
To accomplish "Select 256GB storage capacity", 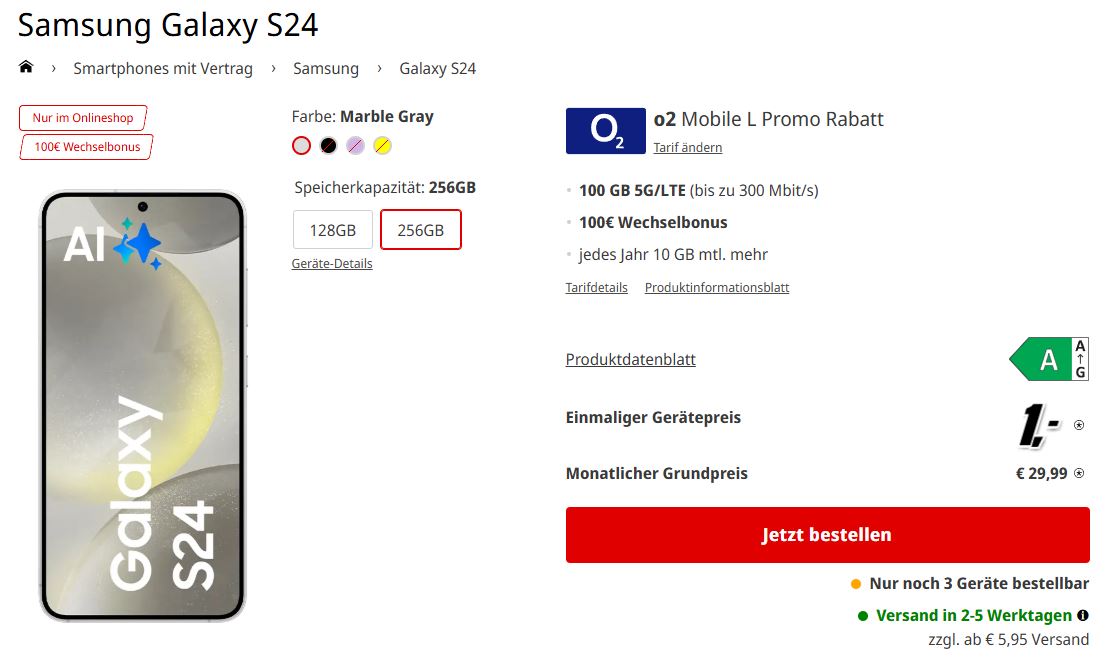I will point(420,230).
